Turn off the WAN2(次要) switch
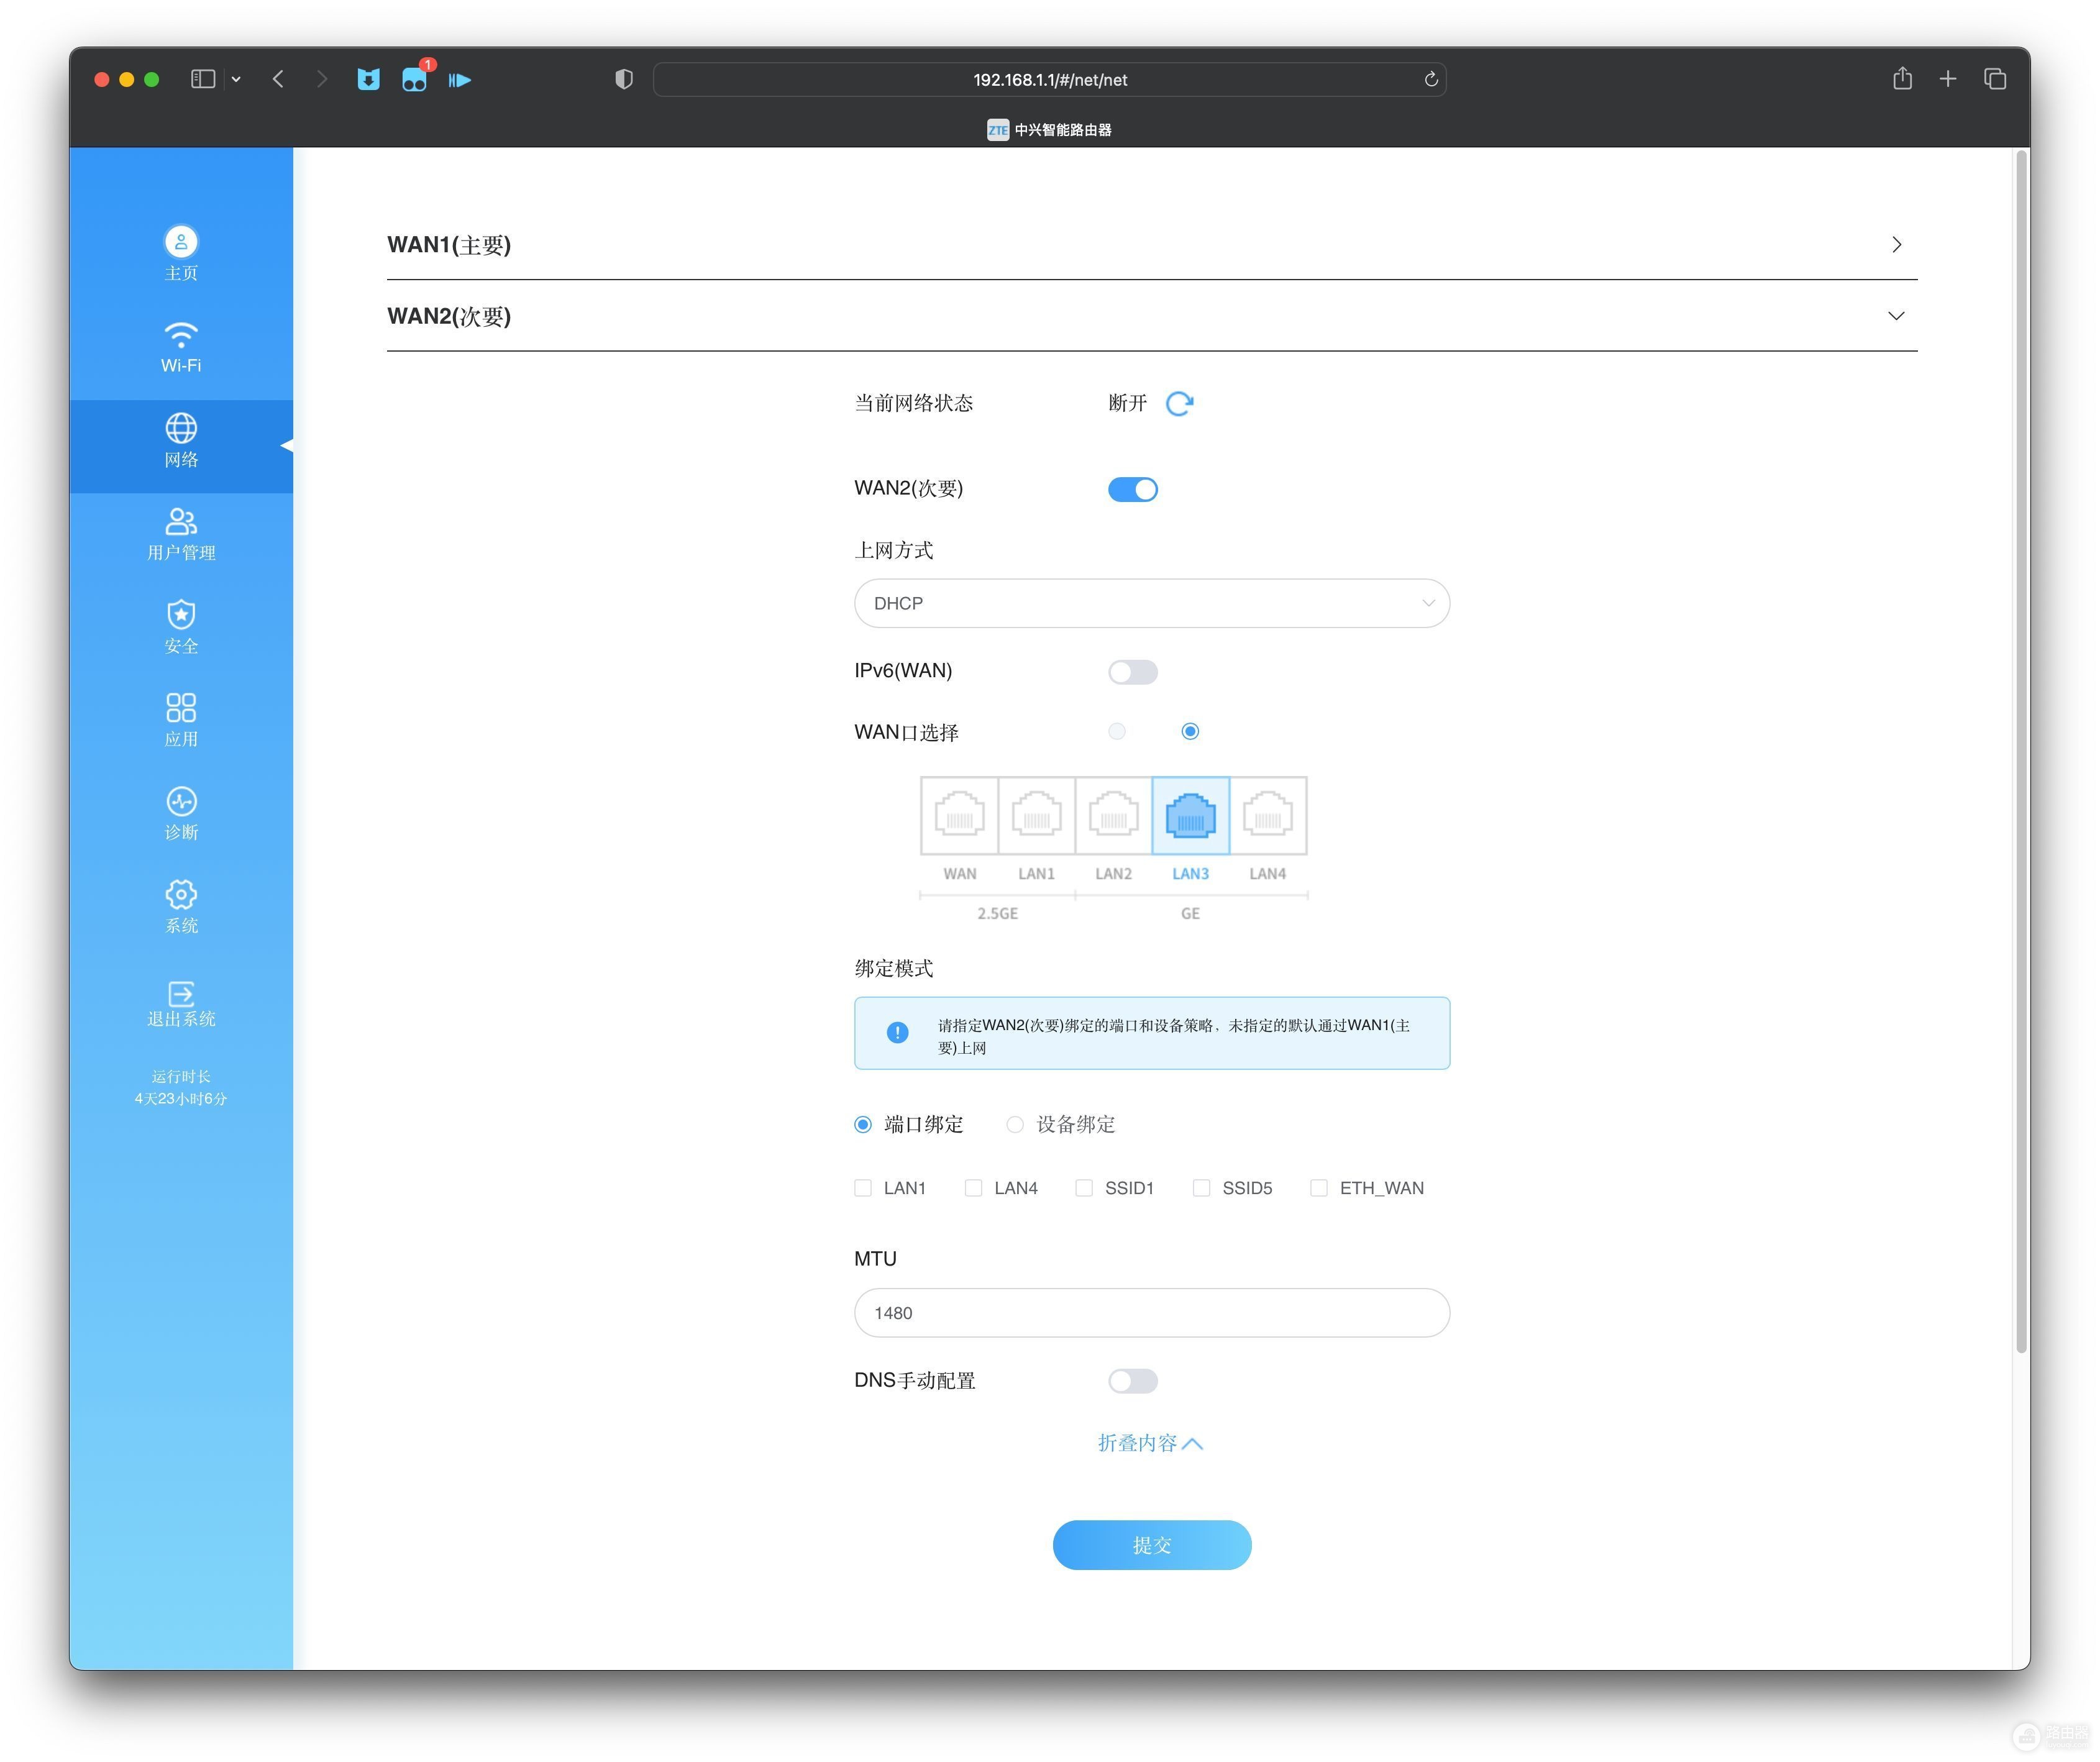The width and height of the screenshot is (2100, 1762). tap(1132, 489)
